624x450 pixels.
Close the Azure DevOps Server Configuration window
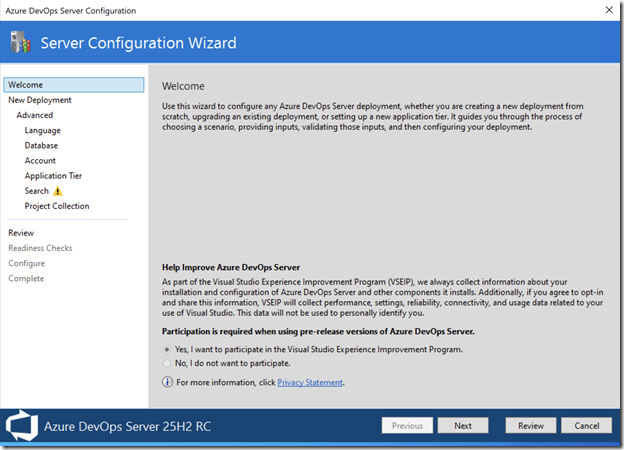(609, 10)
